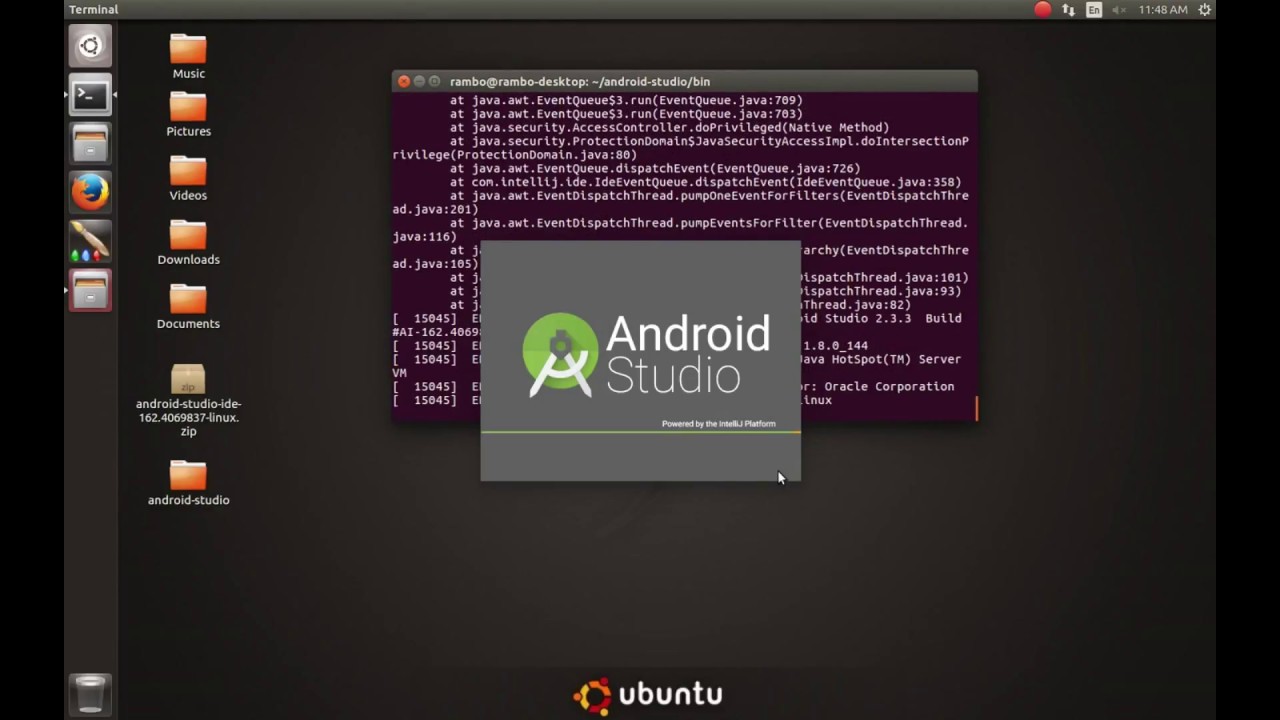Viewport: 1280px width, 720px height.
Task: Open the Pictures desktop folder
Action: point(188,114)
